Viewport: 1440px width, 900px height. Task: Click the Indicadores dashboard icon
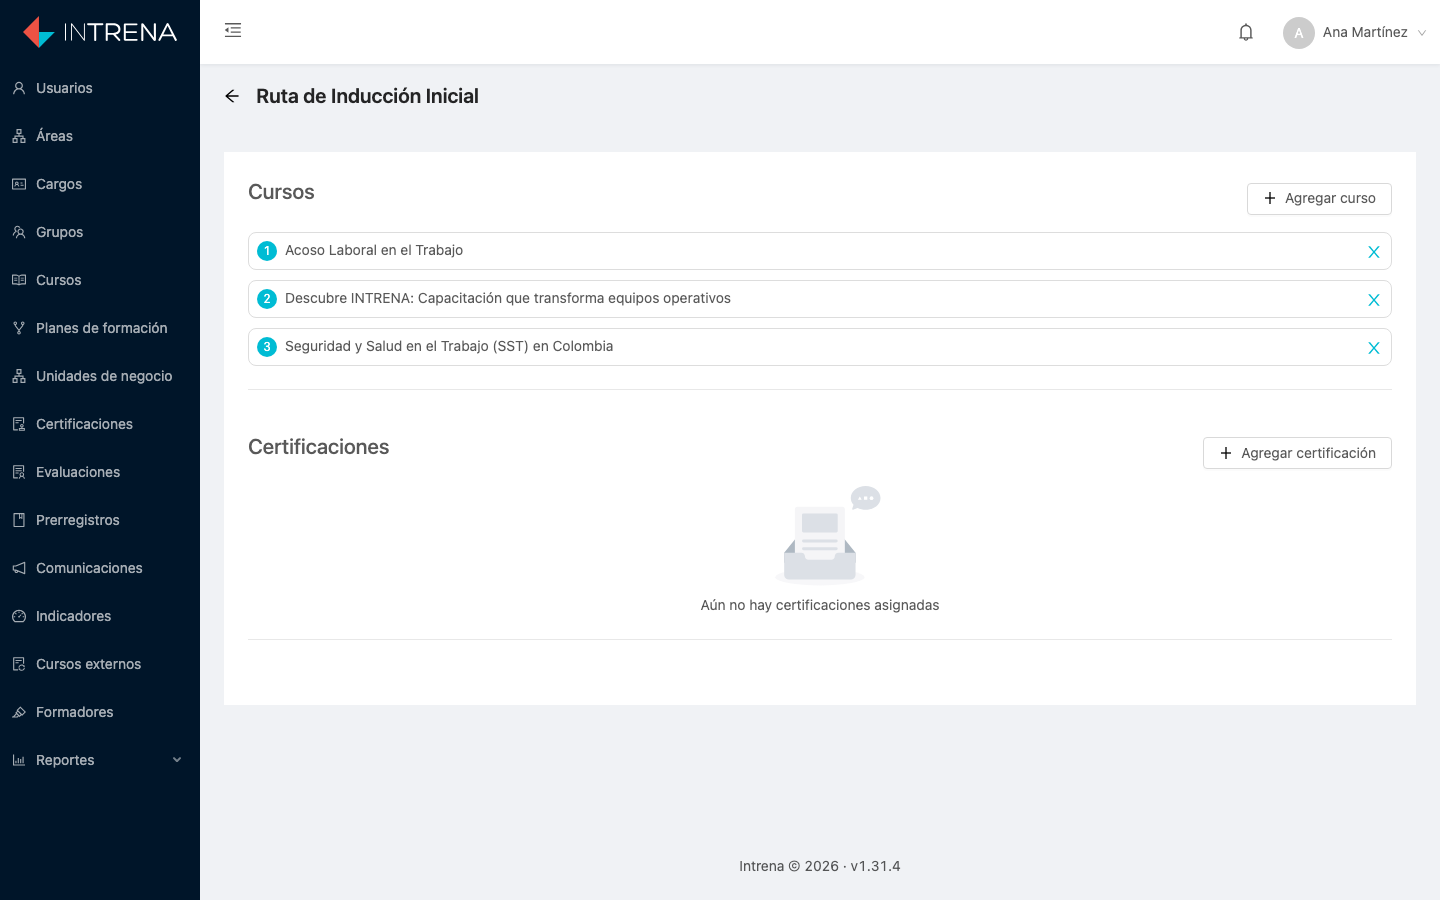point(19,616)
